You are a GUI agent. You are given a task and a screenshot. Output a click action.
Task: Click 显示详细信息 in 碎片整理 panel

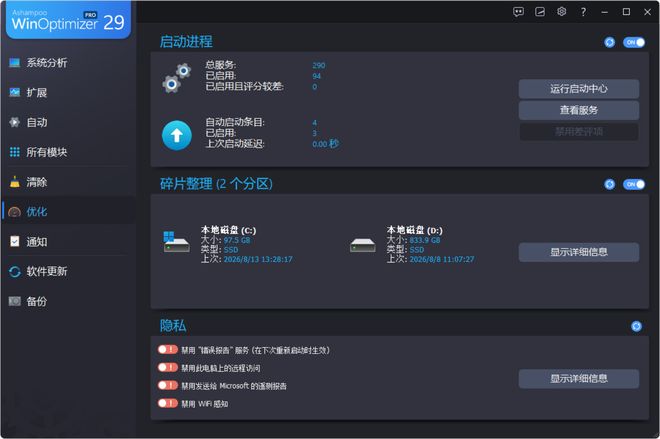[579, 252]
